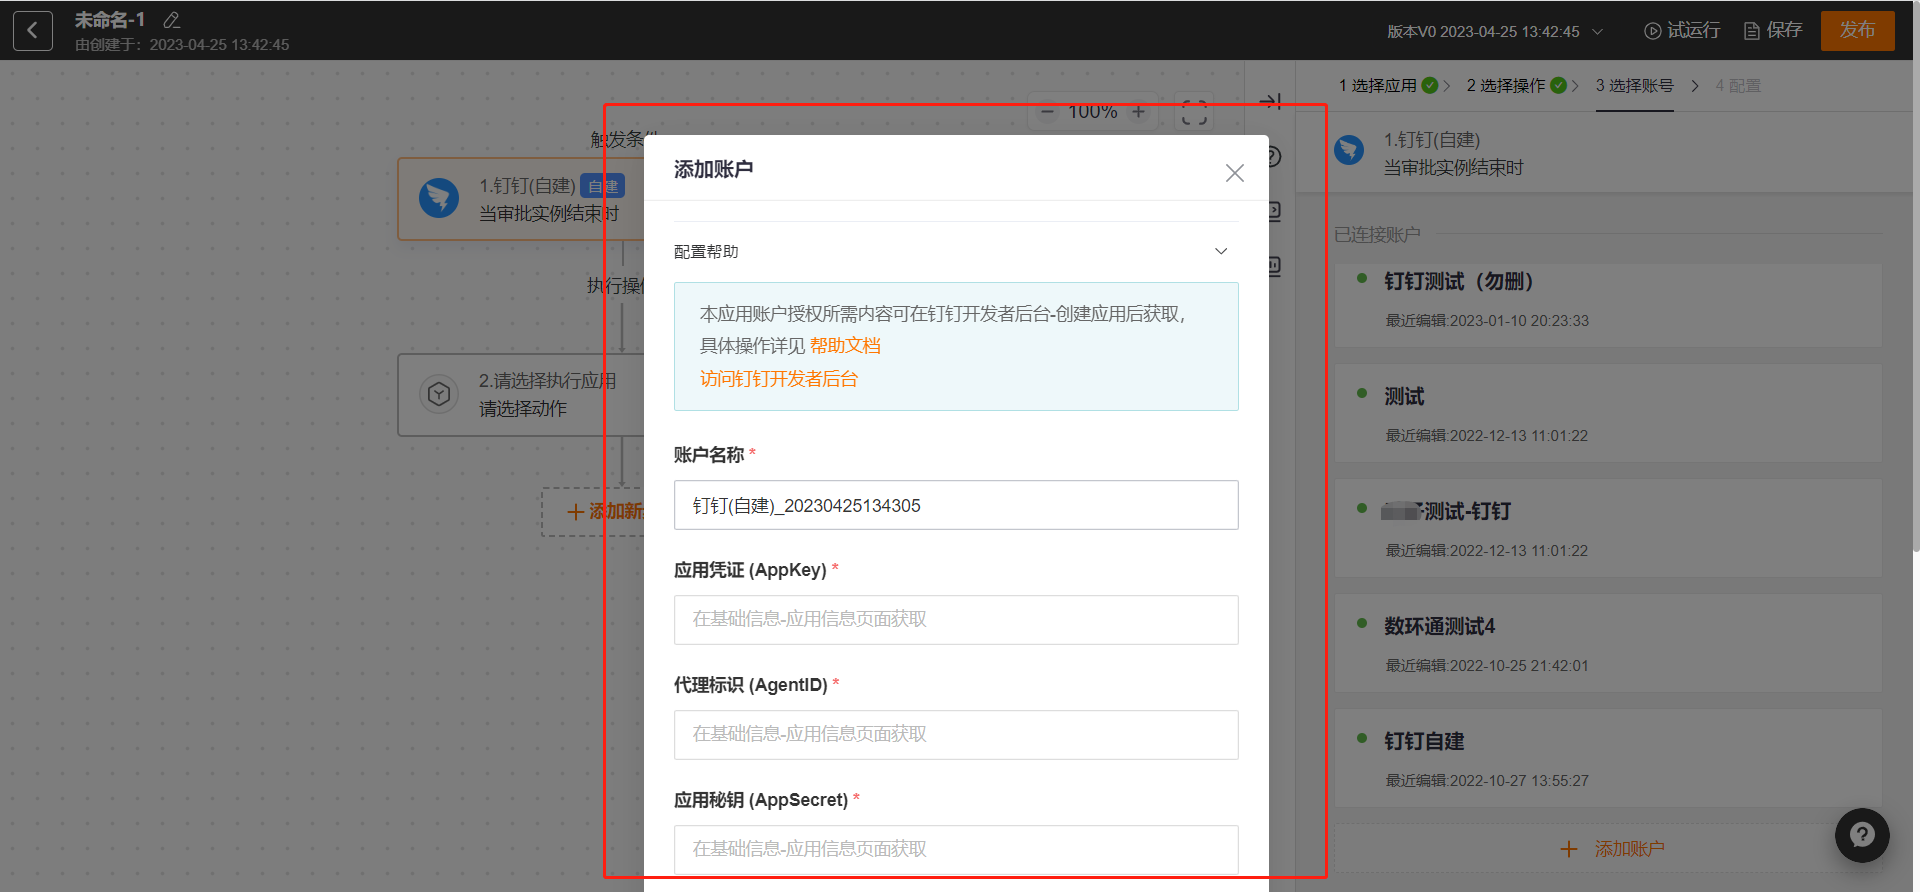Click the zoom out minus icon
The image size is (1920, 892).
pyautogui.click(x=1047, y=112)
